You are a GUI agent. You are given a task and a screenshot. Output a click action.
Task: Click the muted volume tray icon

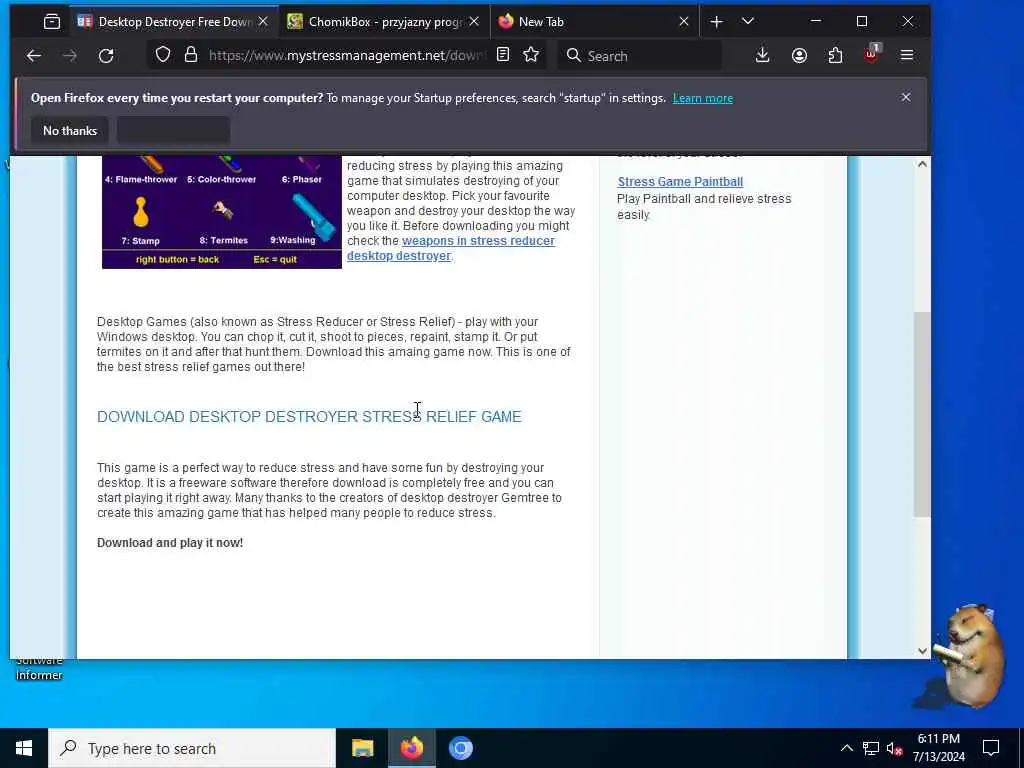(895, 748)
